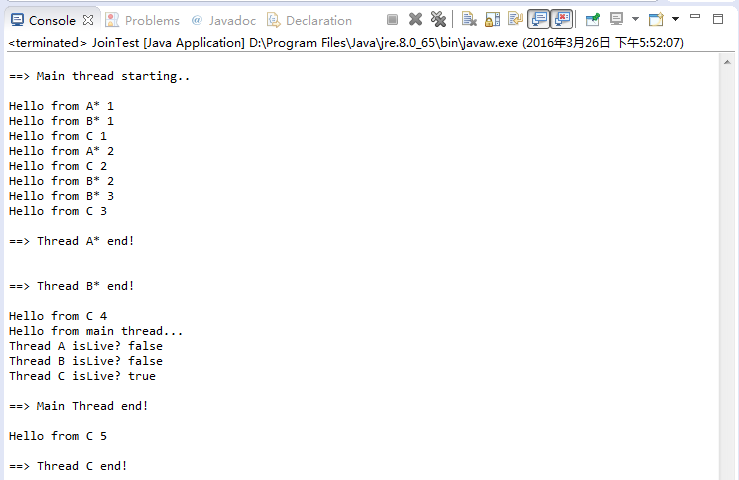Click 'Hello from C 1' line

[x=58, y=136]
